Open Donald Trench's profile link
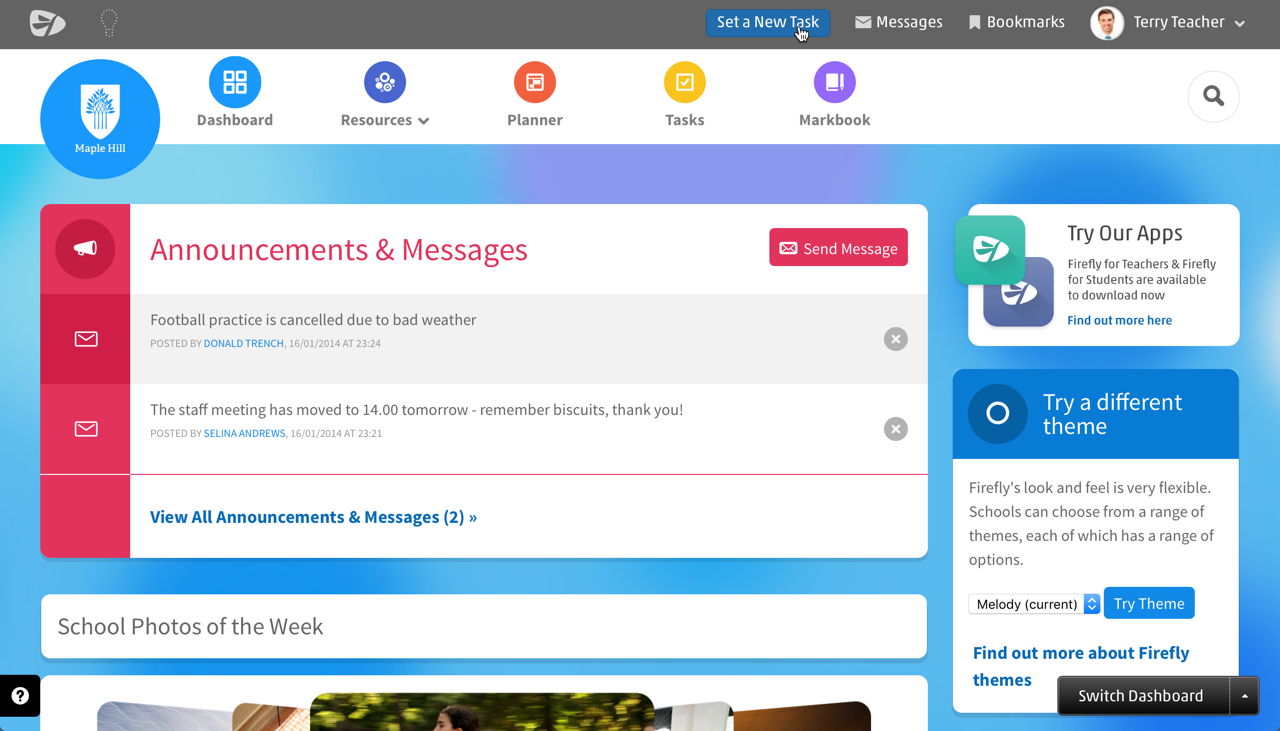 coord(244,343)
